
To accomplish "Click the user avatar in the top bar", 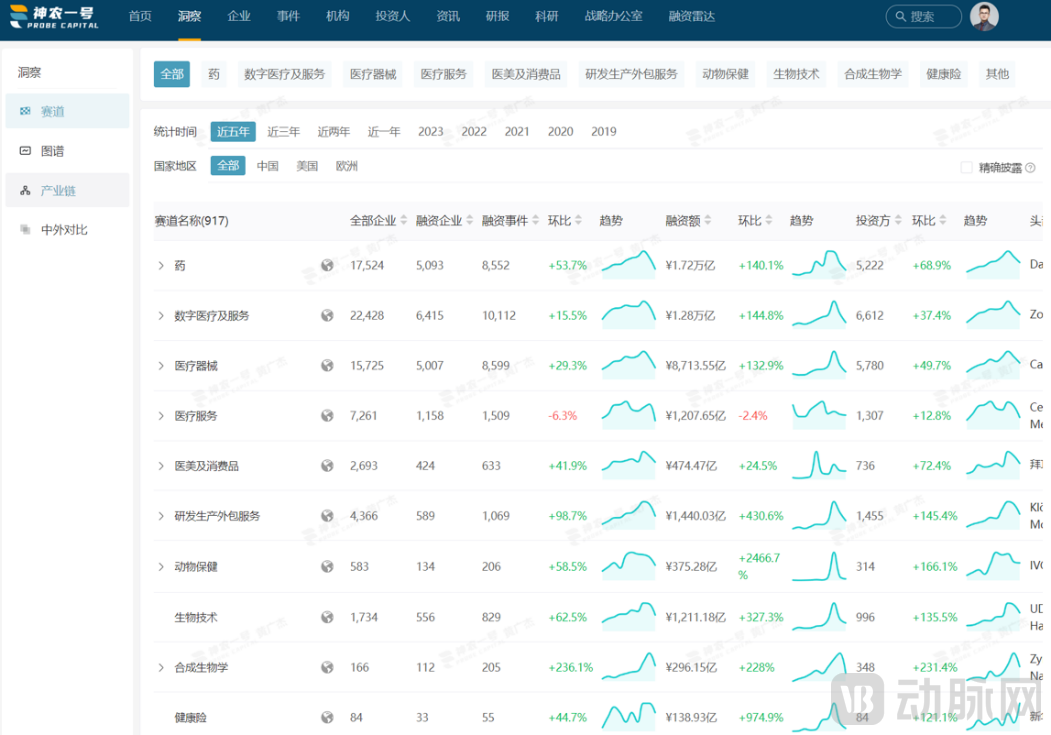I will pyautogui.click(x=984, y=16).
